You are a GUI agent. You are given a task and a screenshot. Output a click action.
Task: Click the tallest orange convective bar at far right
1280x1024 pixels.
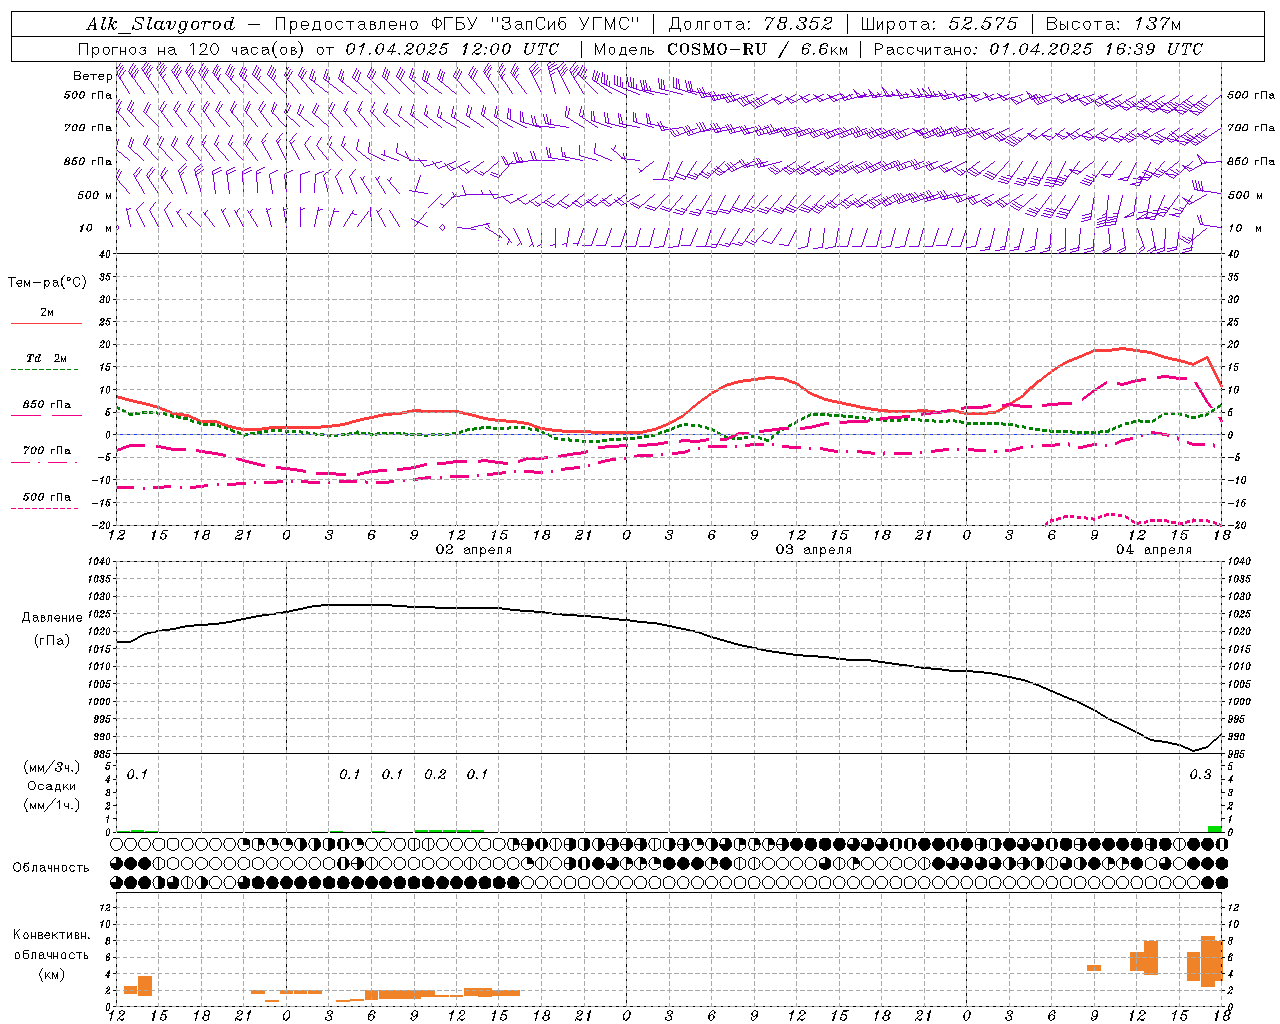[x=1208, y=962]
